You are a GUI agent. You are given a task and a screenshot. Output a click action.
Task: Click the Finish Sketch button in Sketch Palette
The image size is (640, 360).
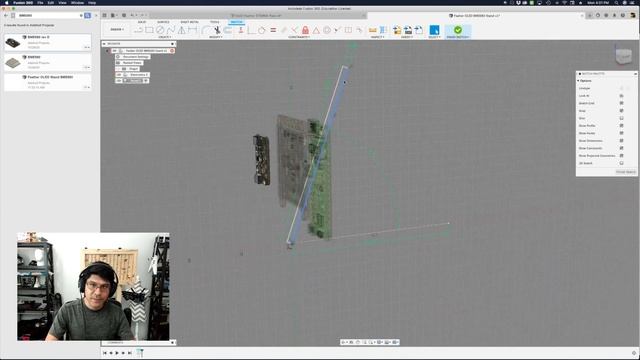[625, 172]
